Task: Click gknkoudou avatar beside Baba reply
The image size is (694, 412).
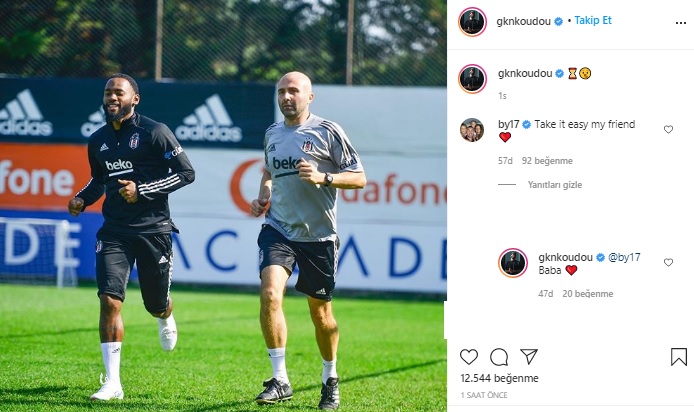Action: point(513,263)
